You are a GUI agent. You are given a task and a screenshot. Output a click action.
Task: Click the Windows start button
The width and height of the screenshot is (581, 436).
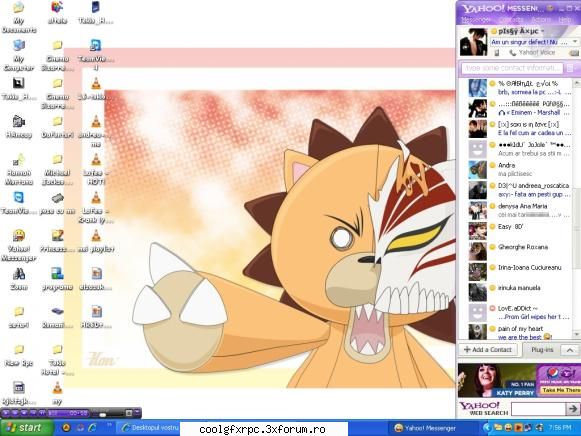pos(26,428)
